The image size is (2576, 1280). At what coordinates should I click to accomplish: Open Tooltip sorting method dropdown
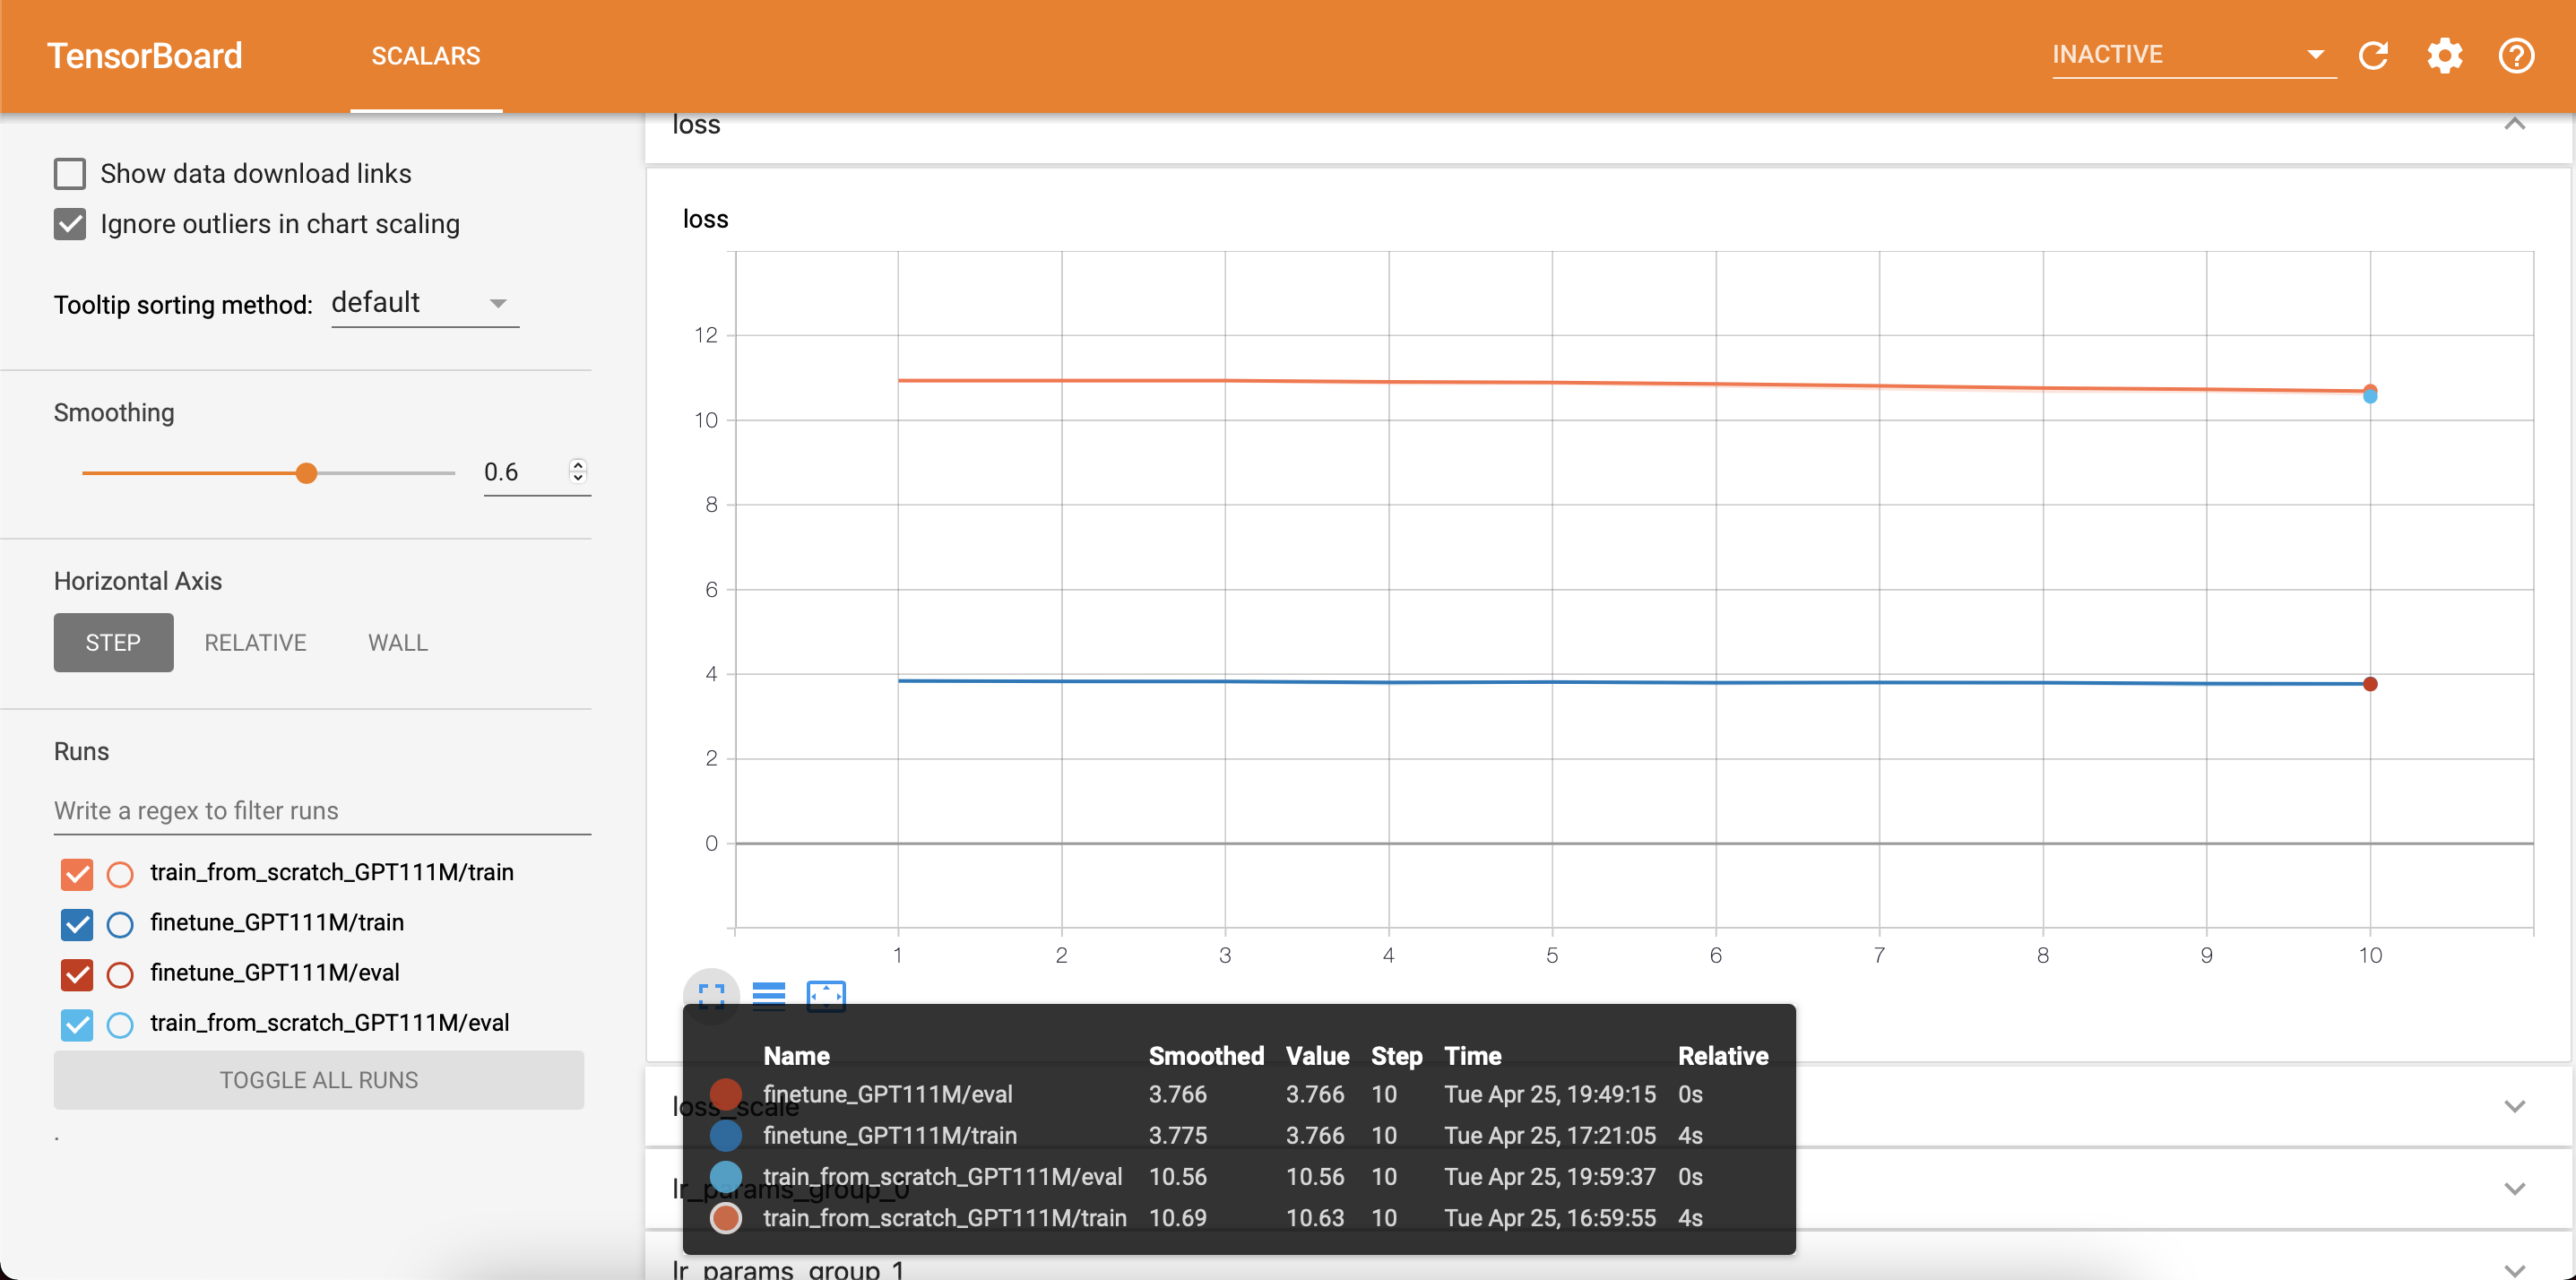[x=425, y=303]
